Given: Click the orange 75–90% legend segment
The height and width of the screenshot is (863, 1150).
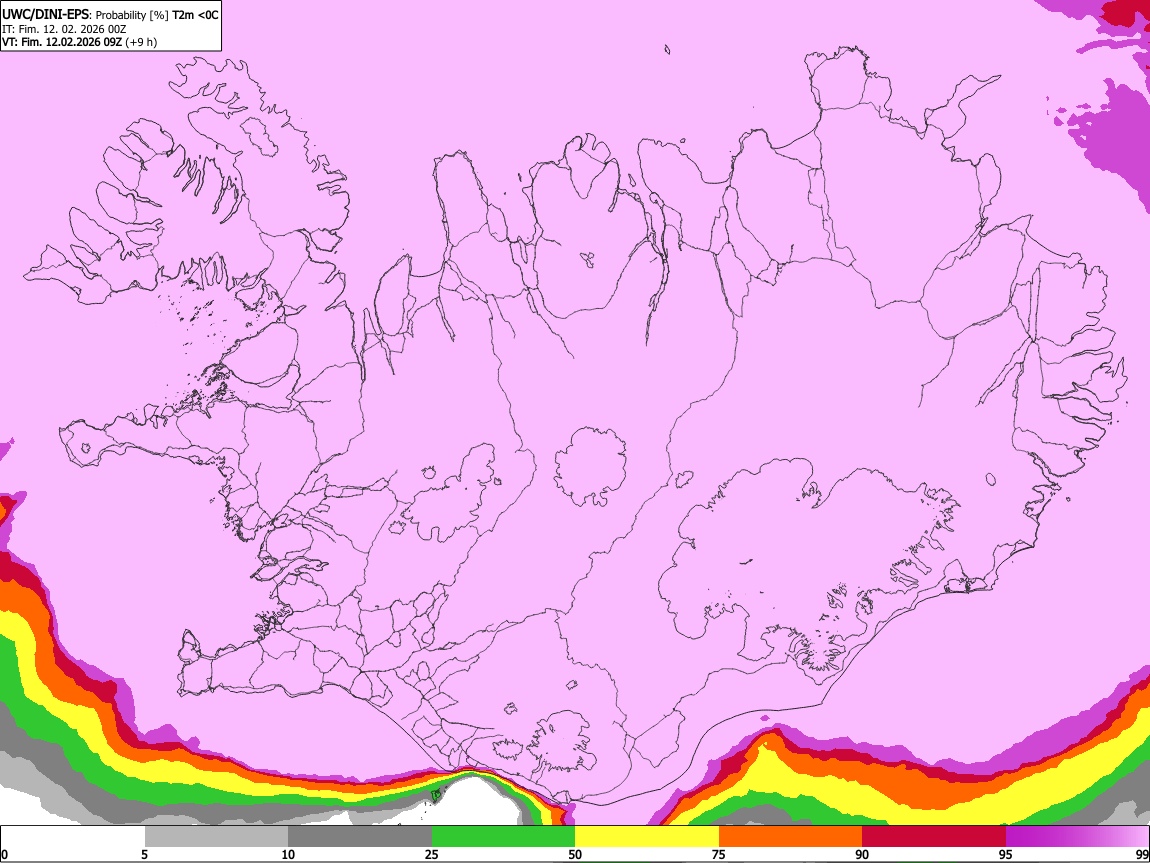Looking at the screenshot, I should [x=790, y=836].
